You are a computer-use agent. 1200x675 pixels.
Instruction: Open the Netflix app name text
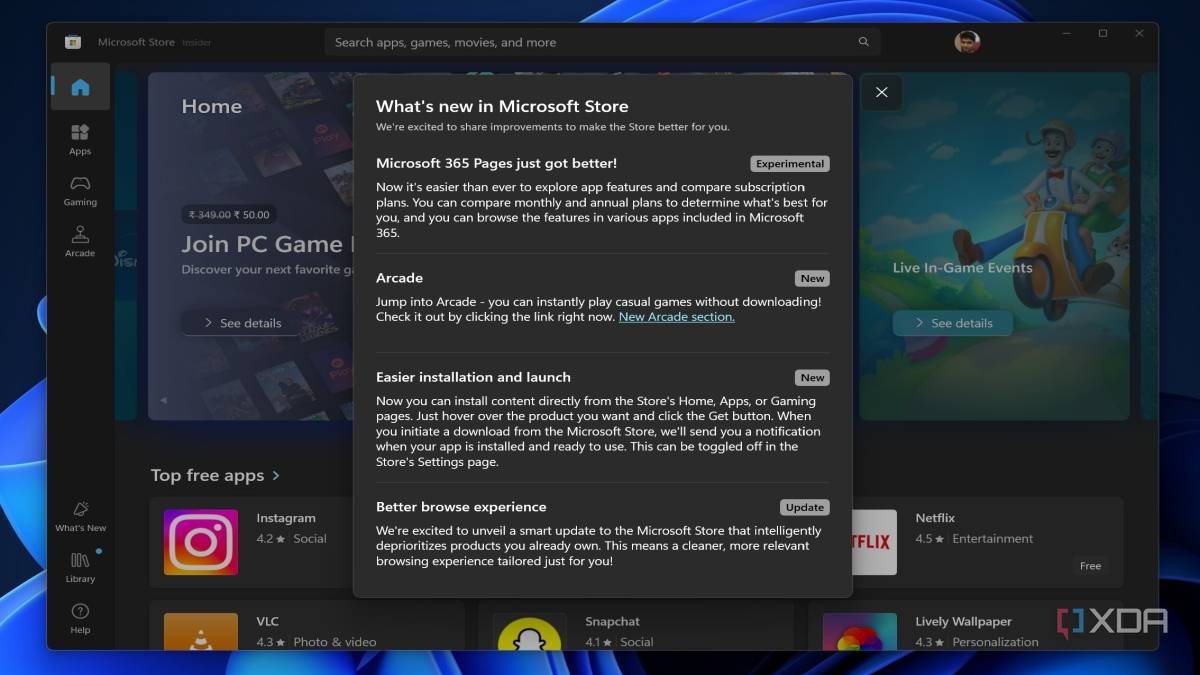coord(935,518)
